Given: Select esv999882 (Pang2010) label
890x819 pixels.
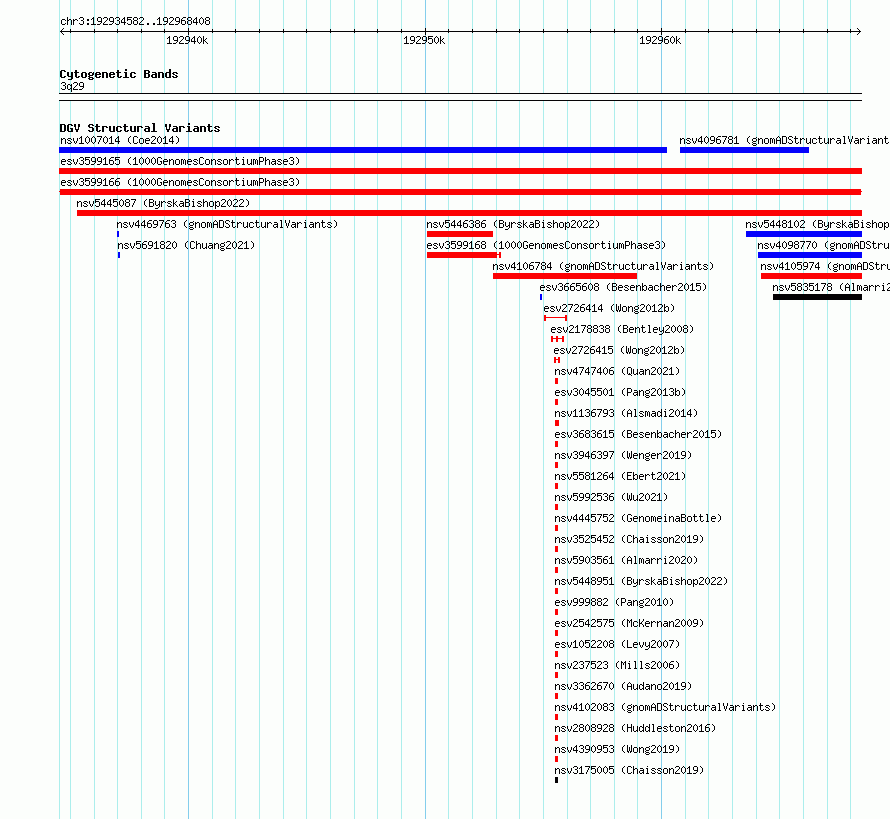Looking at the screenshot, I should click(614, 602).
